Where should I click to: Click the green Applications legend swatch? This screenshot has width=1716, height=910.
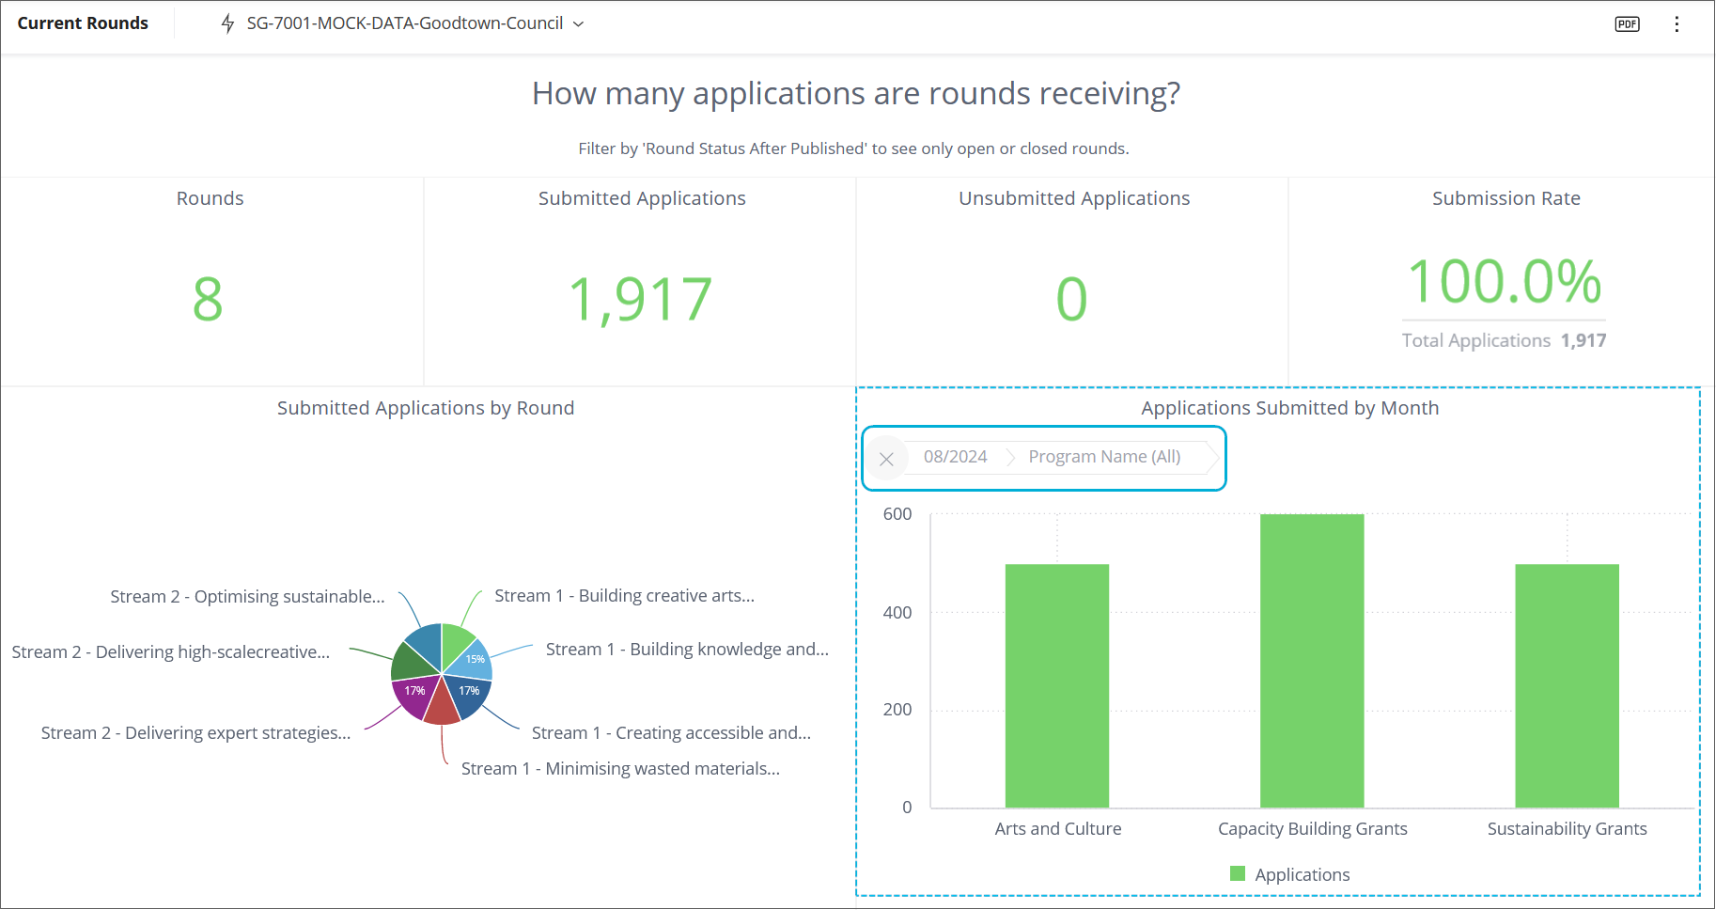click(x=1237, y=874)
